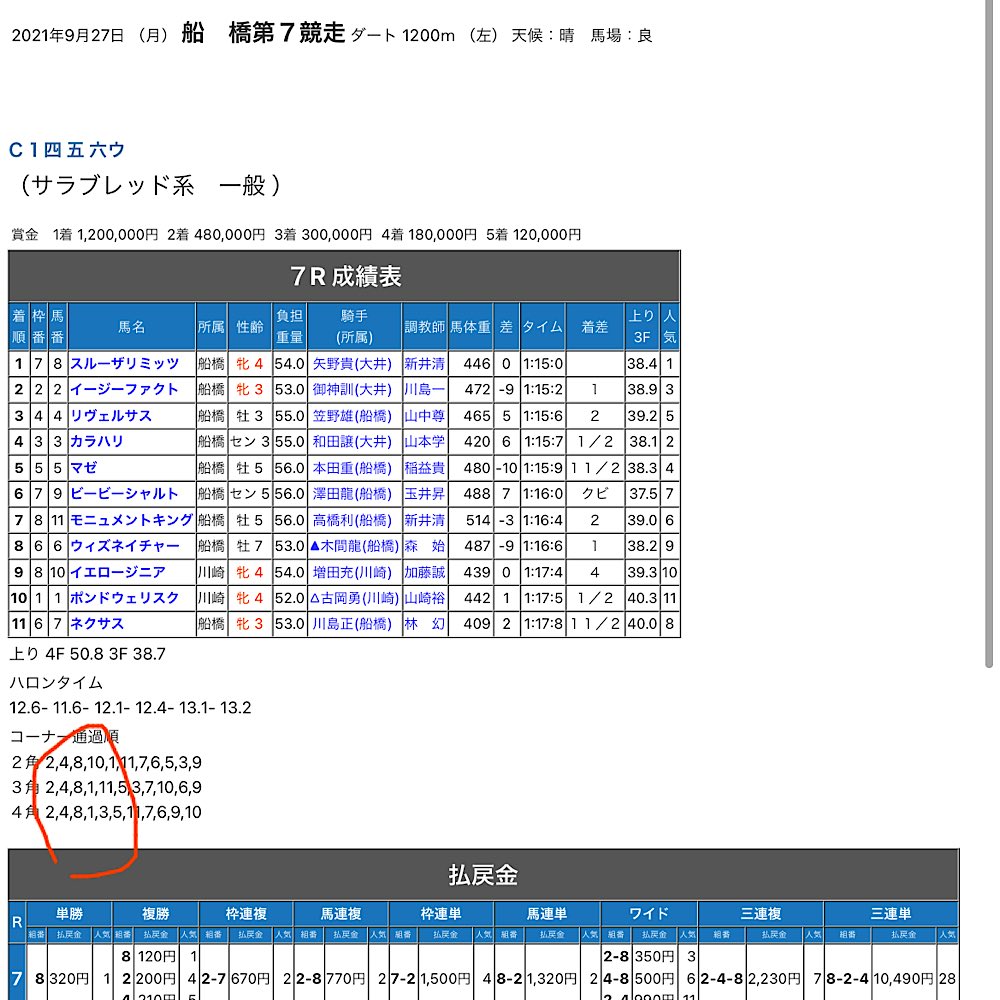Open horse link ポンドウェリスク
This screenshot has width=1000, height=1000.
(x=125, y=598)
